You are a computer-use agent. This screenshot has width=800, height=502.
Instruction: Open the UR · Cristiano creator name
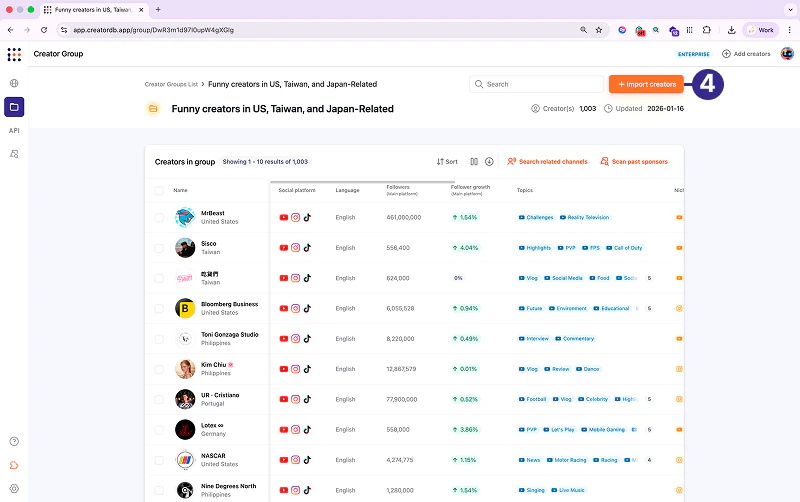220,395
